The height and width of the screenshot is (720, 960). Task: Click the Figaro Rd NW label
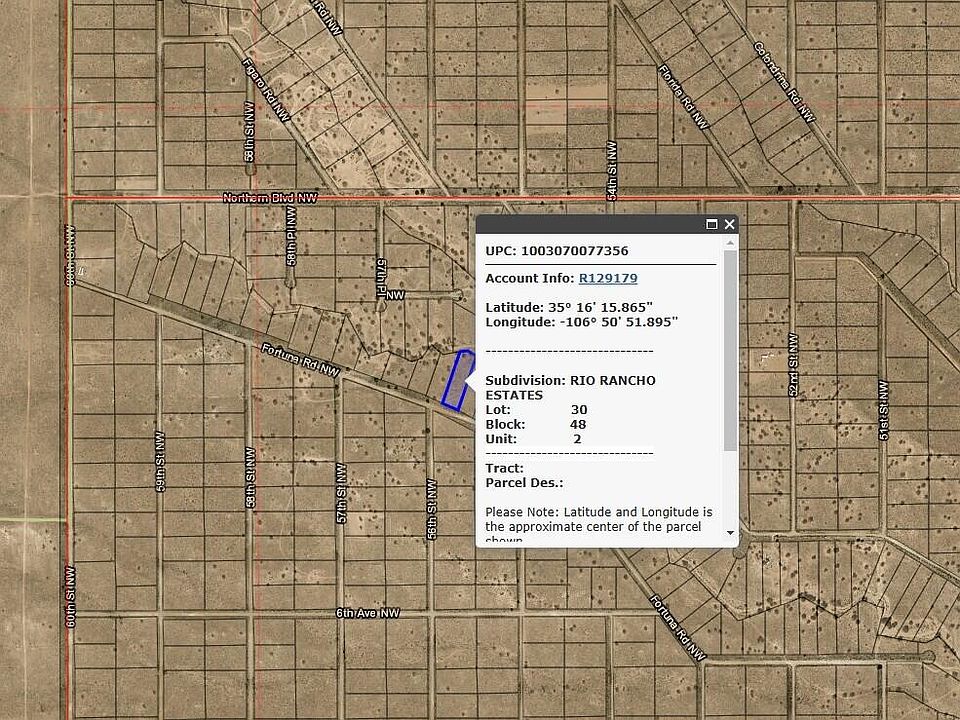point(267,90)
